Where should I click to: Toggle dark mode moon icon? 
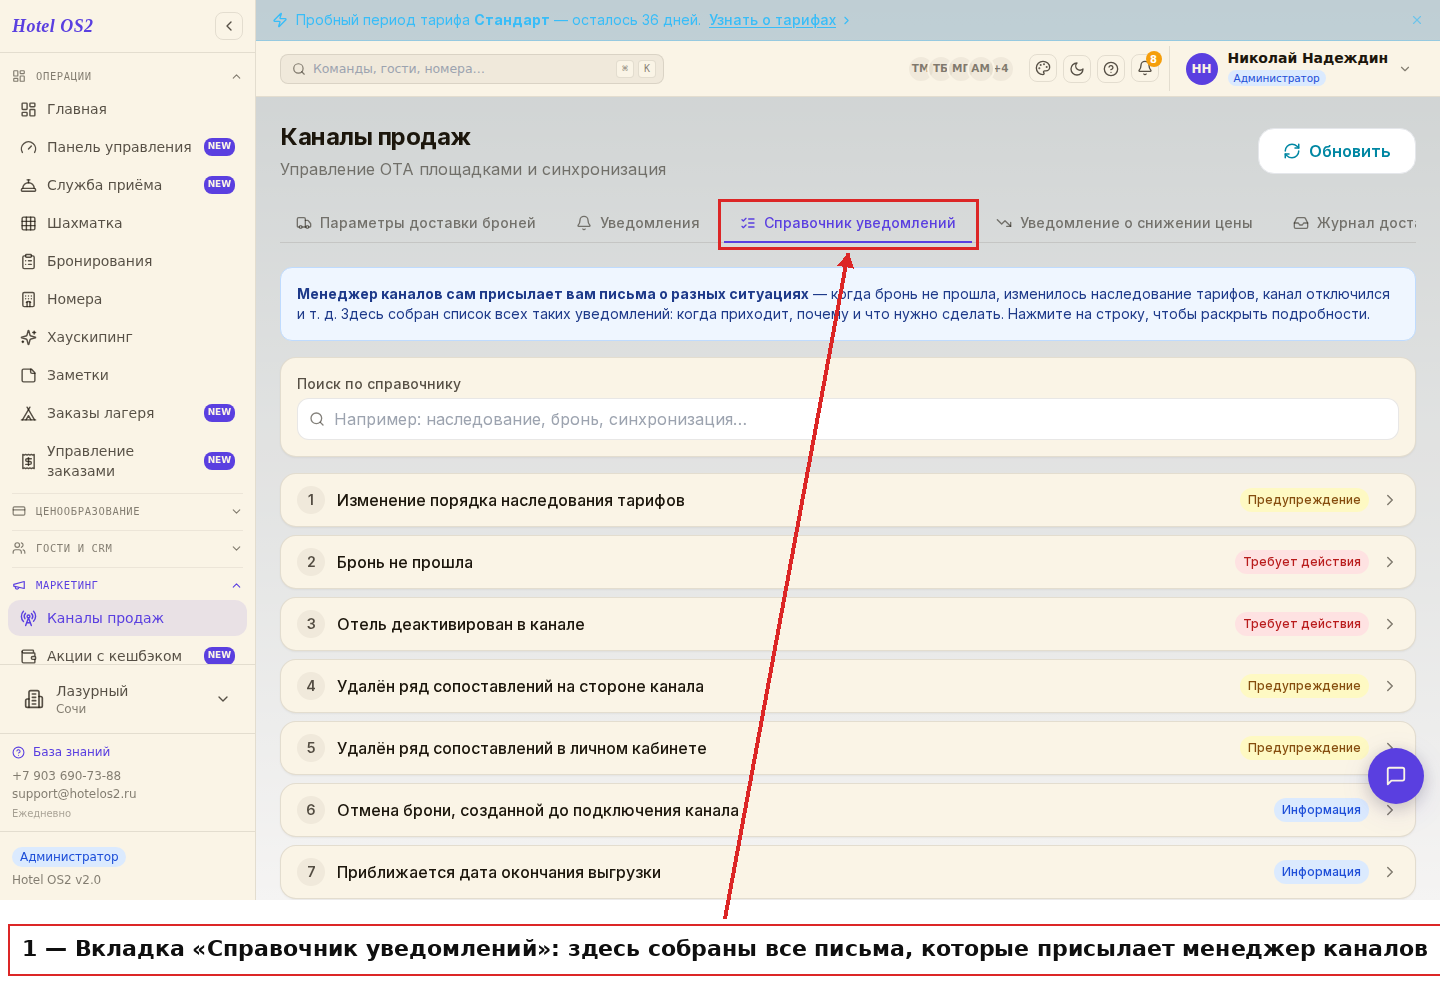coord(1077,69)
